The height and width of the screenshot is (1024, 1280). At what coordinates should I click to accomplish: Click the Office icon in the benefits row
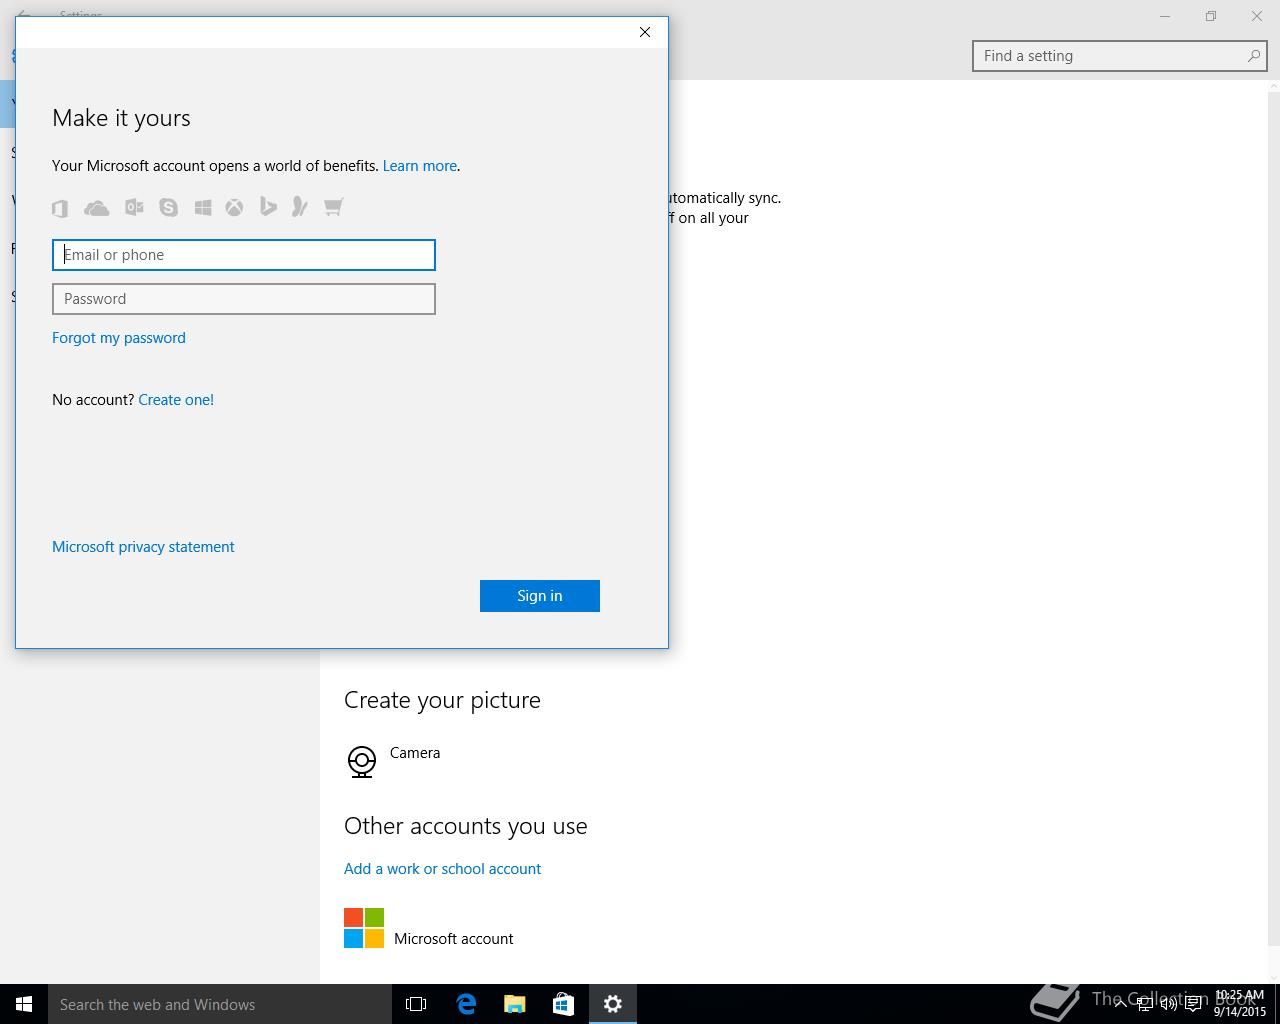click(x=60, y=207)
